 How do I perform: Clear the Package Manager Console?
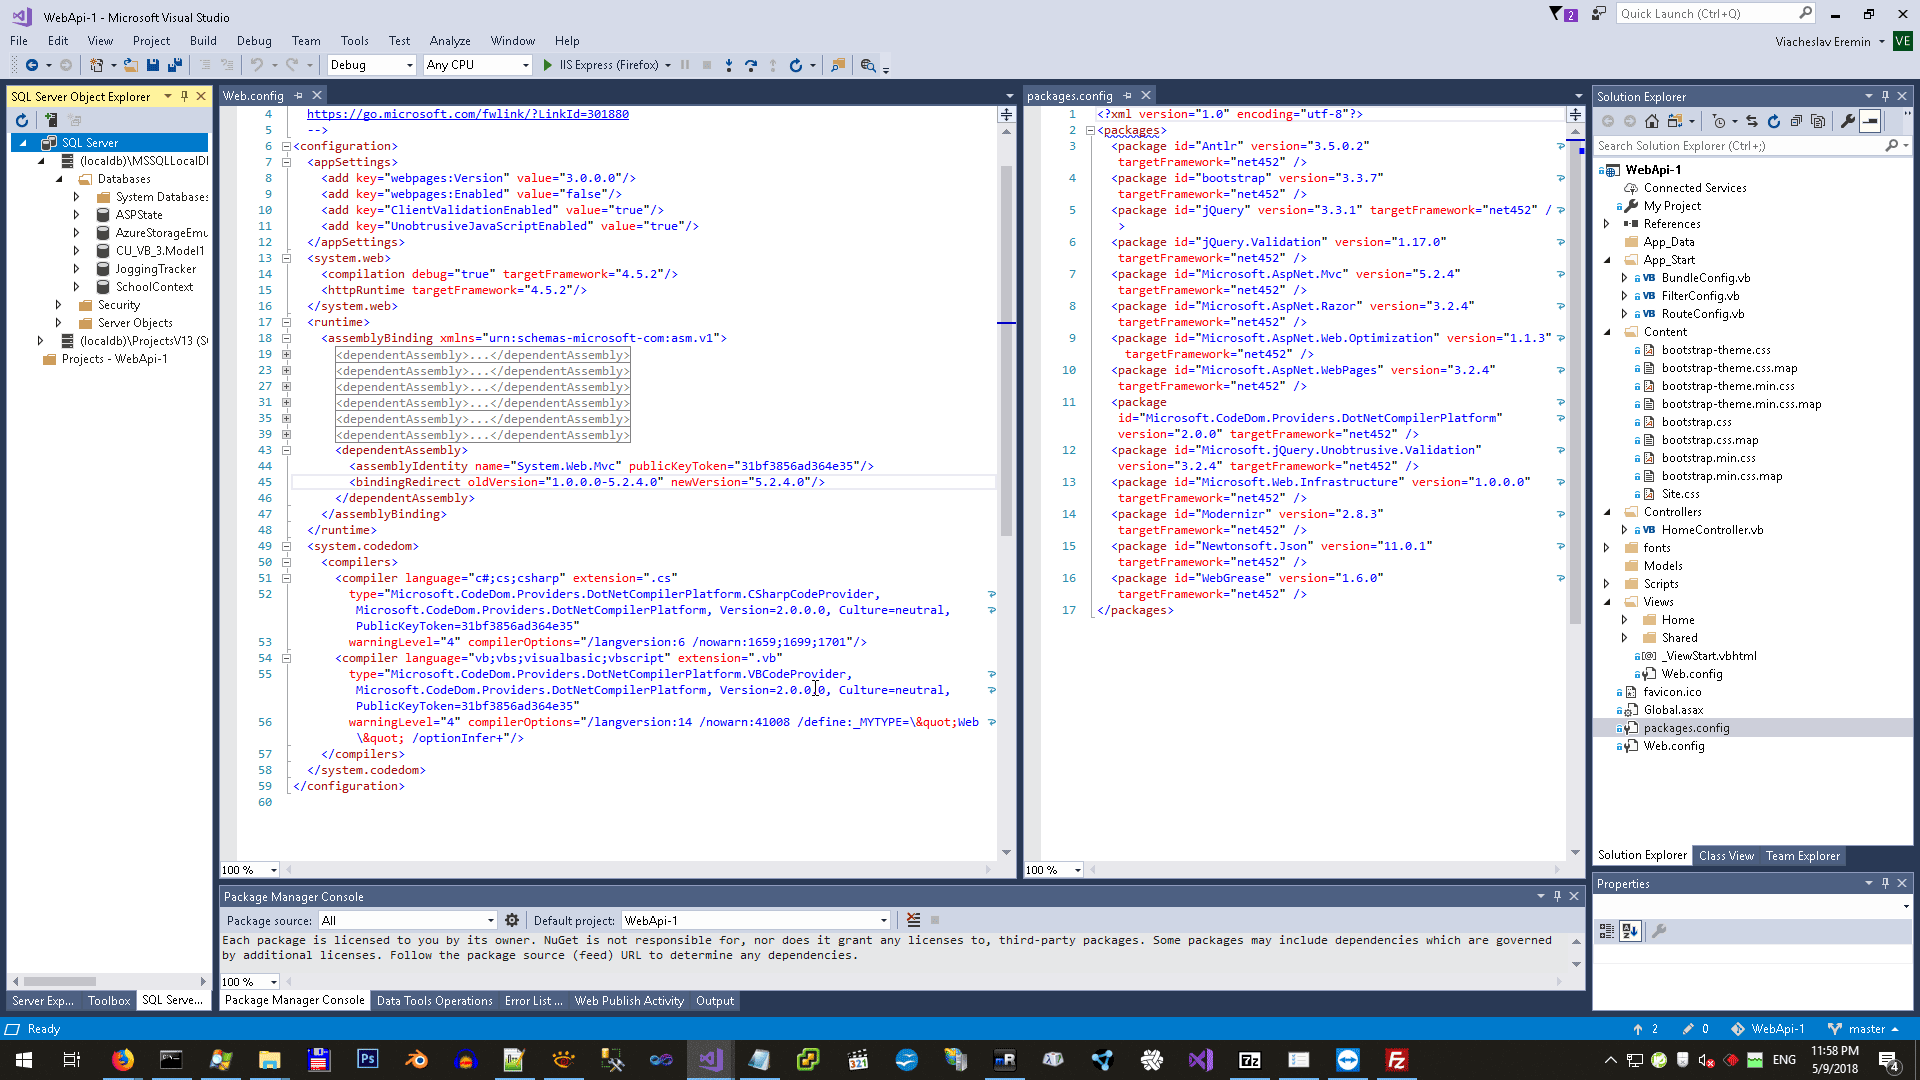(x=913, y=920)
